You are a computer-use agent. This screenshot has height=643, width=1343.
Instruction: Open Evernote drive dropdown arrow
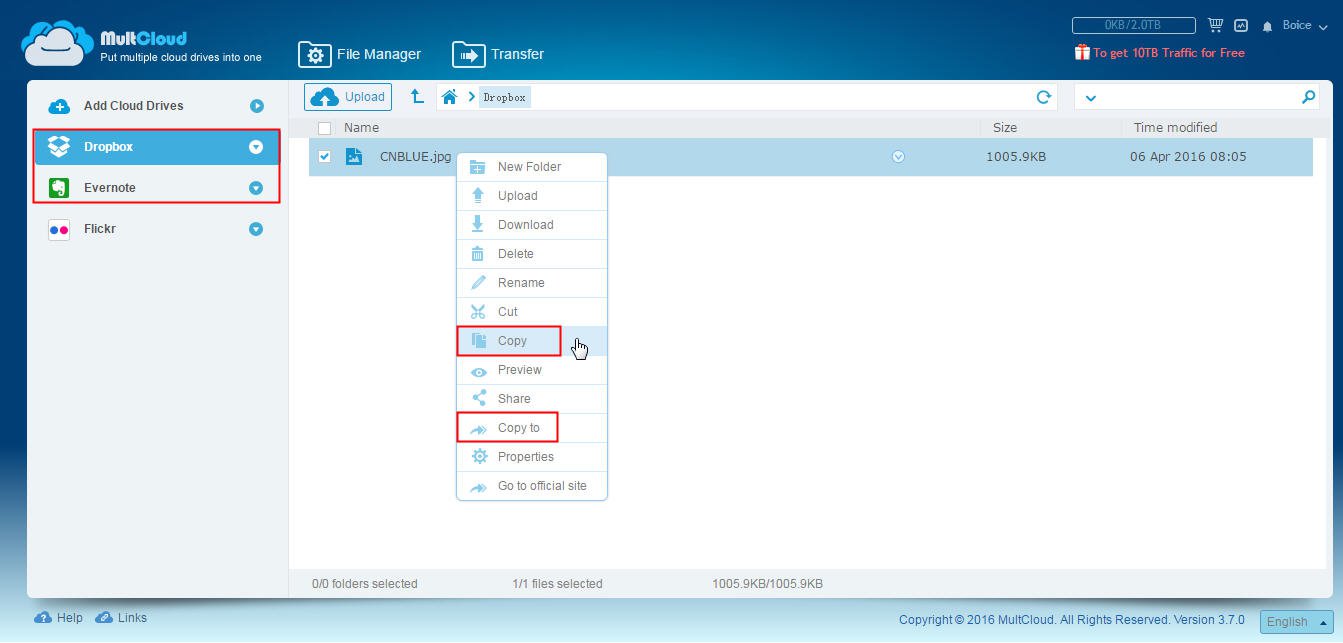(256, 188)
